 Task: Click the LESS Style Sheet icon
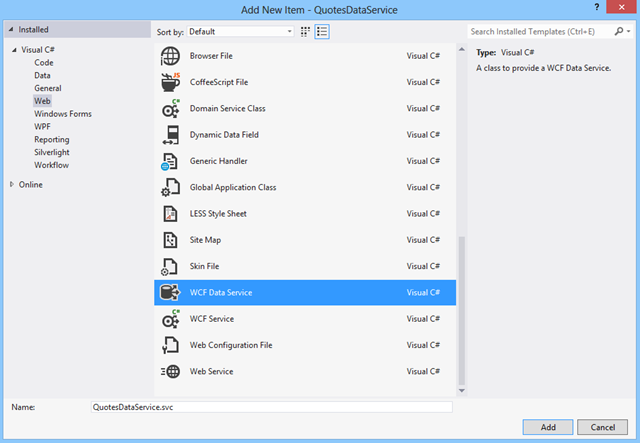pyautogui.click(x=170, y=214)
